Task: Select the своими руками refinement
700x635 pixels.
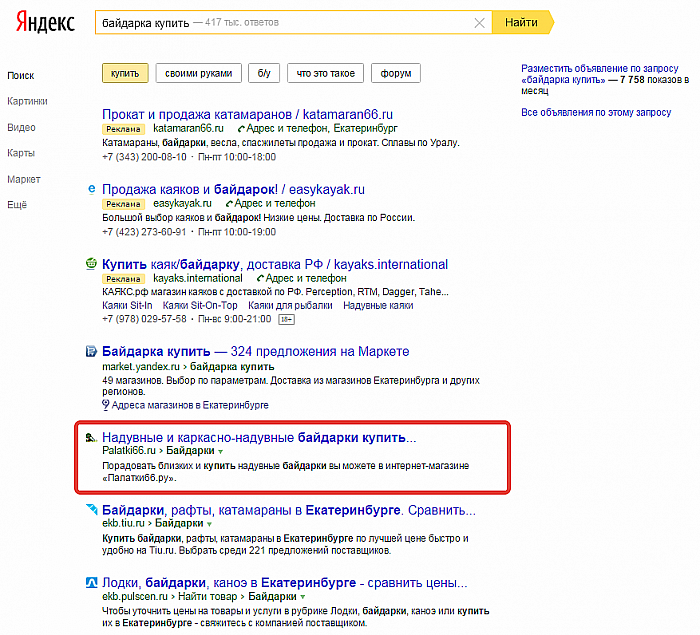Action: coord(199,73)
